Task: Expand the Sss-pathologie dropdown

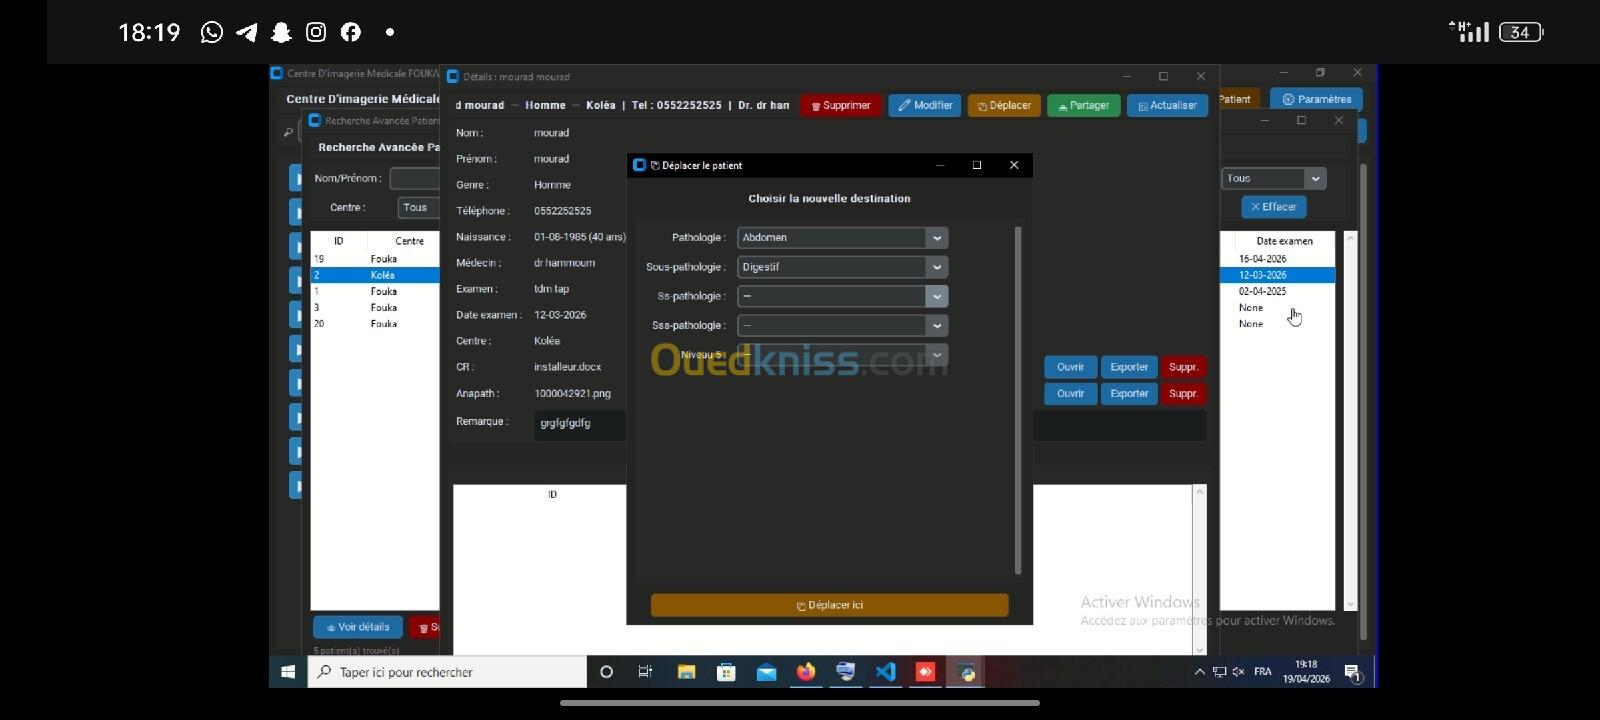Action: (842, 325)
